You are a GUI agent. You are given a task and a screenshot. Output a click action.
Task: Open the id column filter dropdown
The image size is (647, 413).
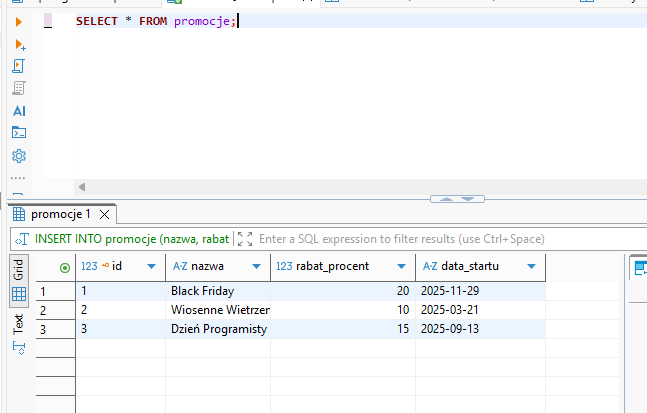(152, 266)
